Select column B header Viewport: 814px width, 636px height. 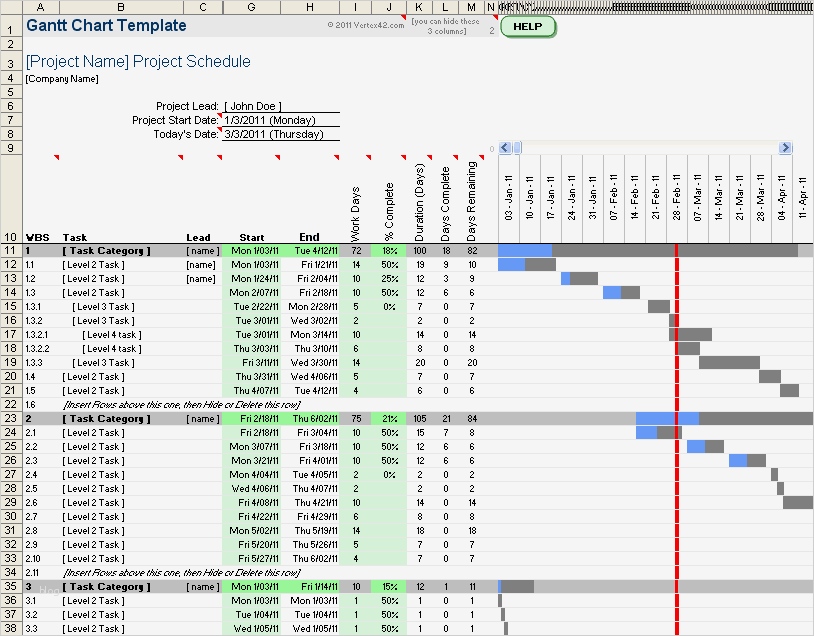120,7
